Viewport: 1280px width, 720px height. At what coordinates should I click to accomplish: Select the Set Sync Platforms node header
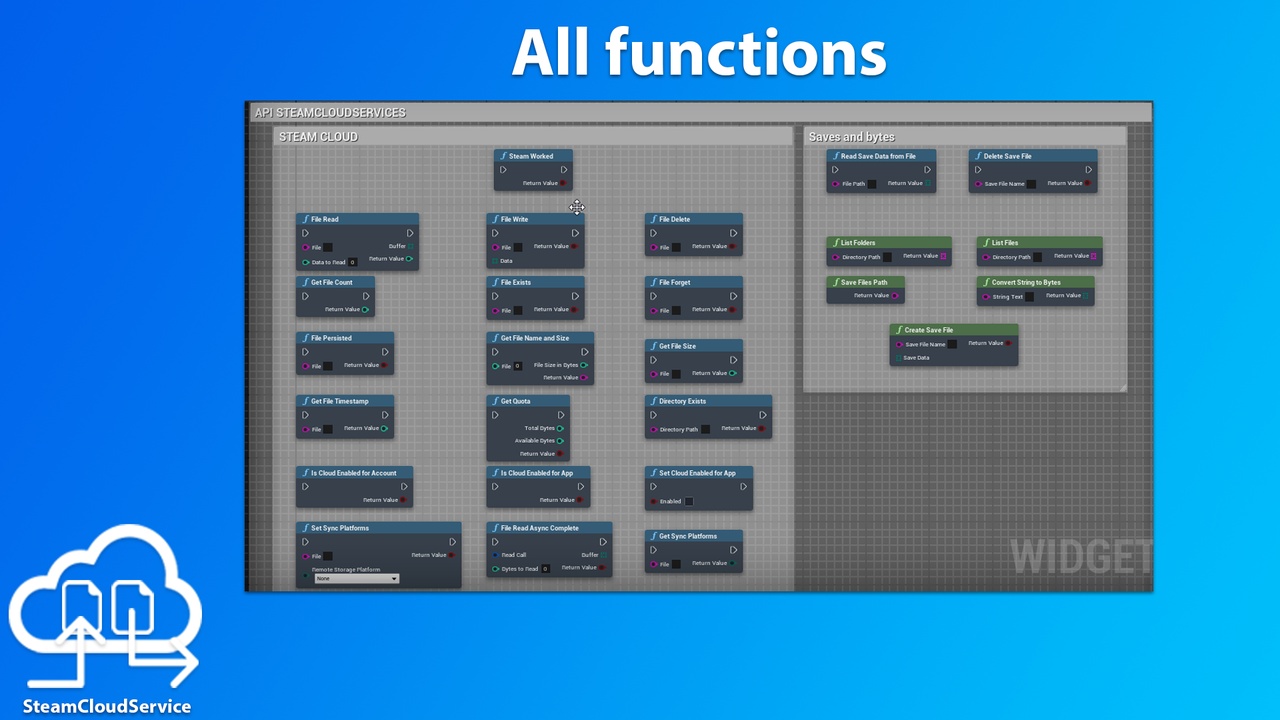tap(379, 528)
